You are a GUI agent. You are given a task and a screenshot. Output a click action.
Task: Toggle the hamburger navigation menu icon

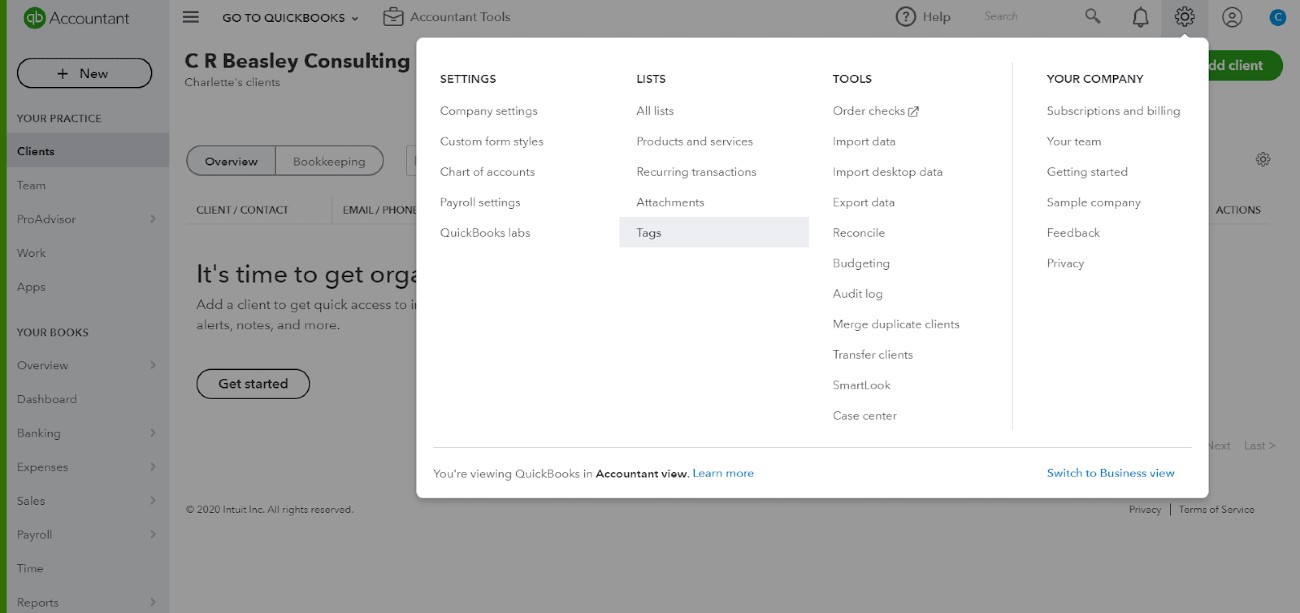[191, 17]
